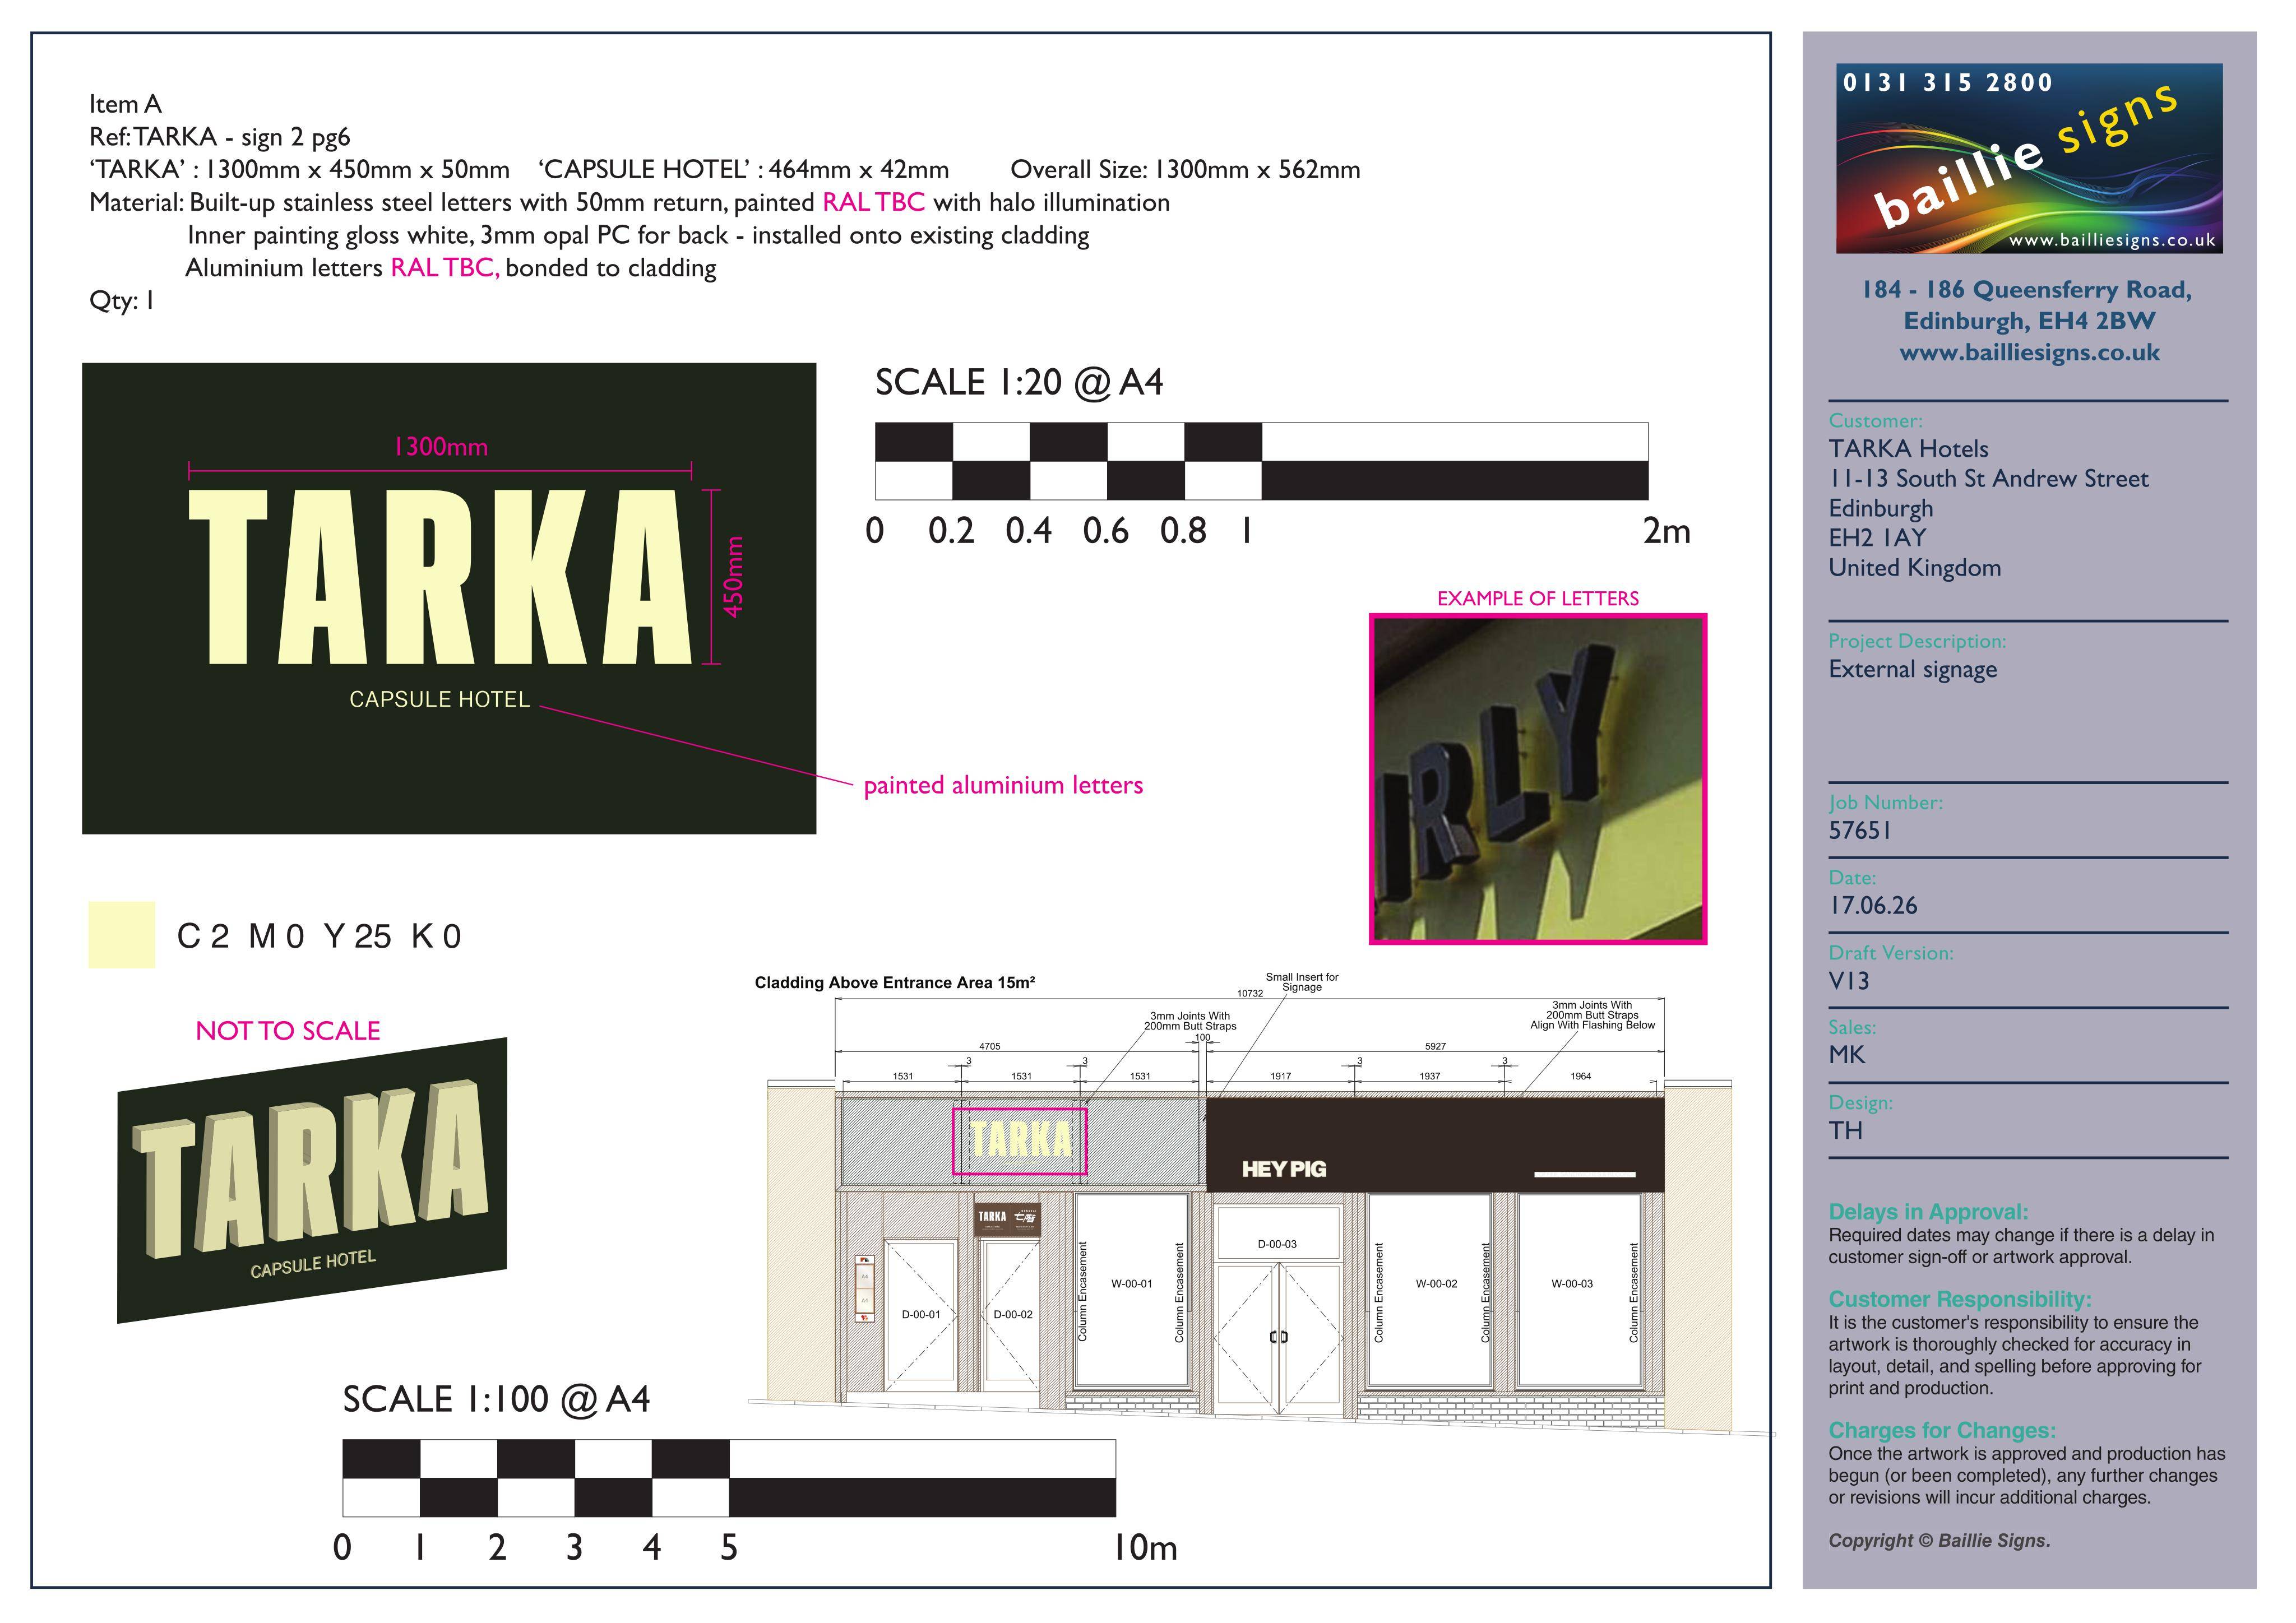Select 'Ref: TARKA - sign 2 pg6' line
Image resolution: width=2296 pixels, height=1623 pixels.
click(x=220, y=137)
